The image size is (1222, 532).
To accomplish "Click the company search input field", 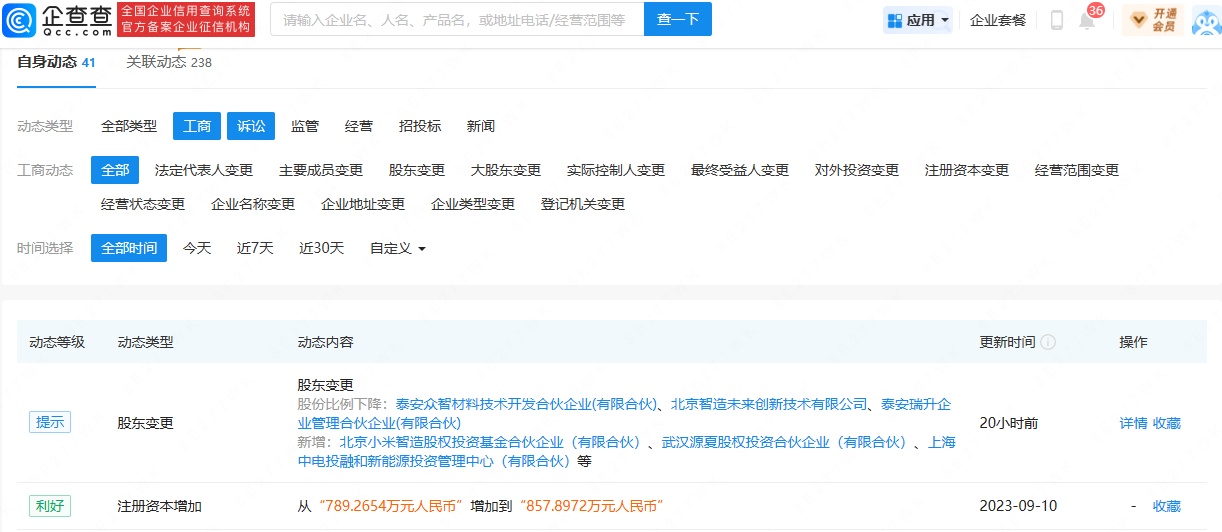I will [x=457, y=19].
